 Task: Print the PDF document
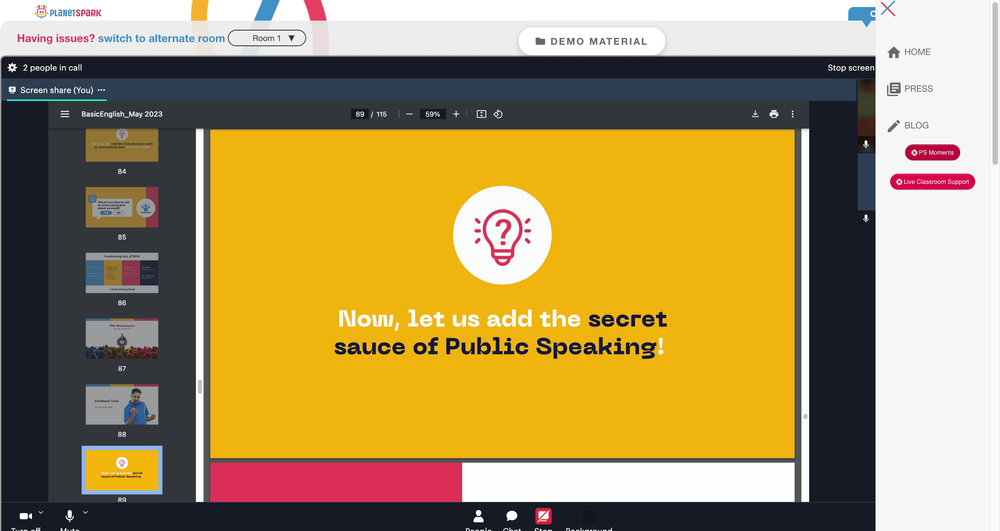pyautogui.click(x=774, y=114)
